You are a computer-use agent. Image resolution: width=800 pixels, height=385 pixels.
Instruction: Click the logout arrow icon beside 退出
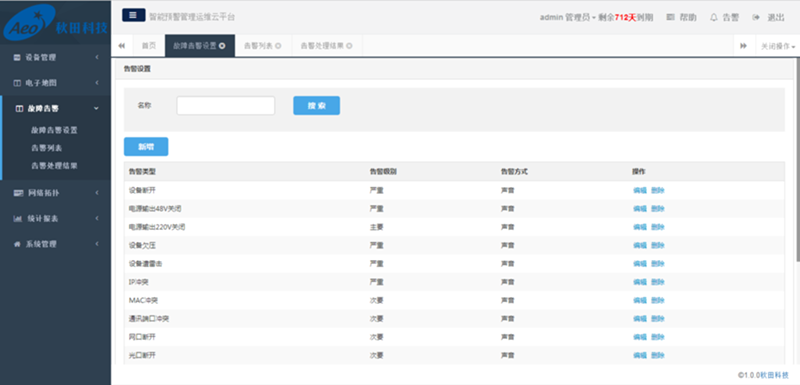(756, 17)
